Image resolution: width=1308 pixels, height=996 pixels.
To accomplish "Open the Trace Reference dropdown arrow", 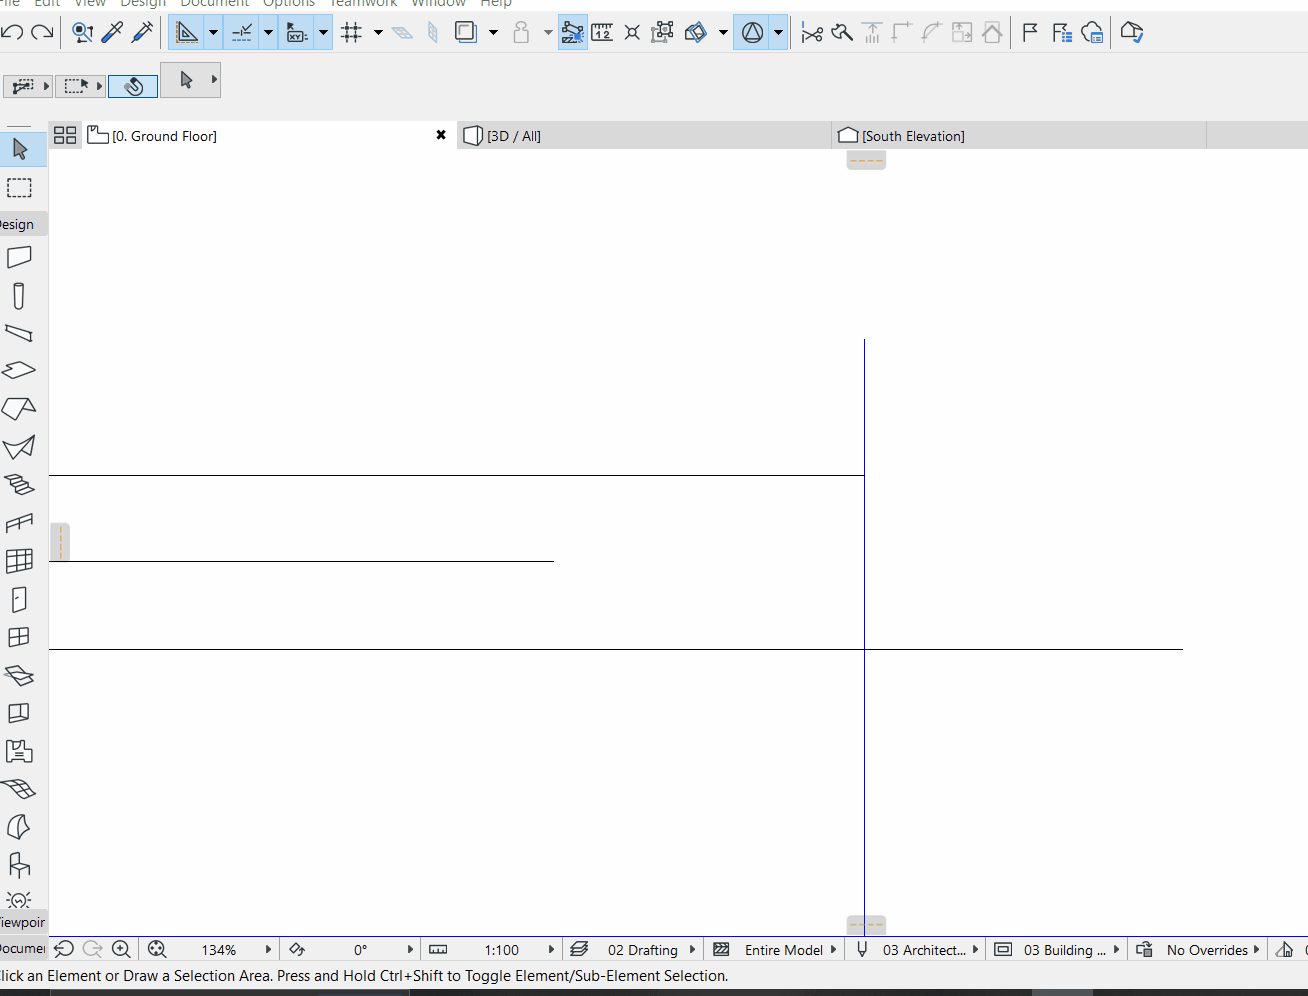I will tap(493, 32).
